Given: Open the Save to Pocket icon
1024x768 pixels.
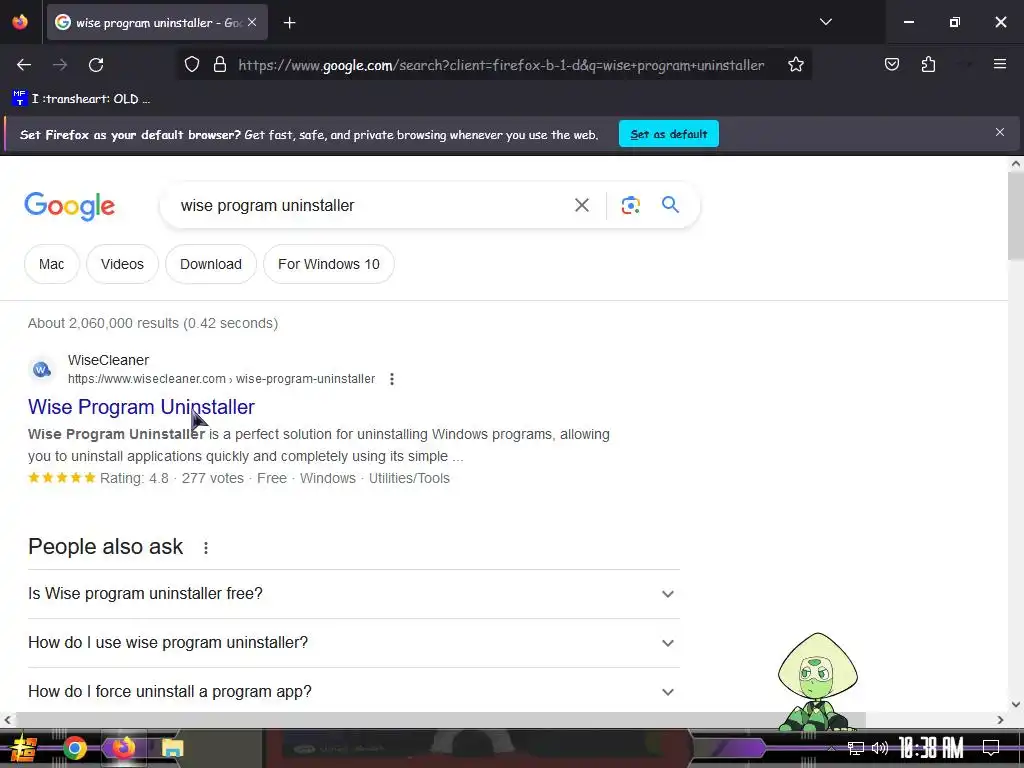Looking at the screenshot, I should 891,64.
